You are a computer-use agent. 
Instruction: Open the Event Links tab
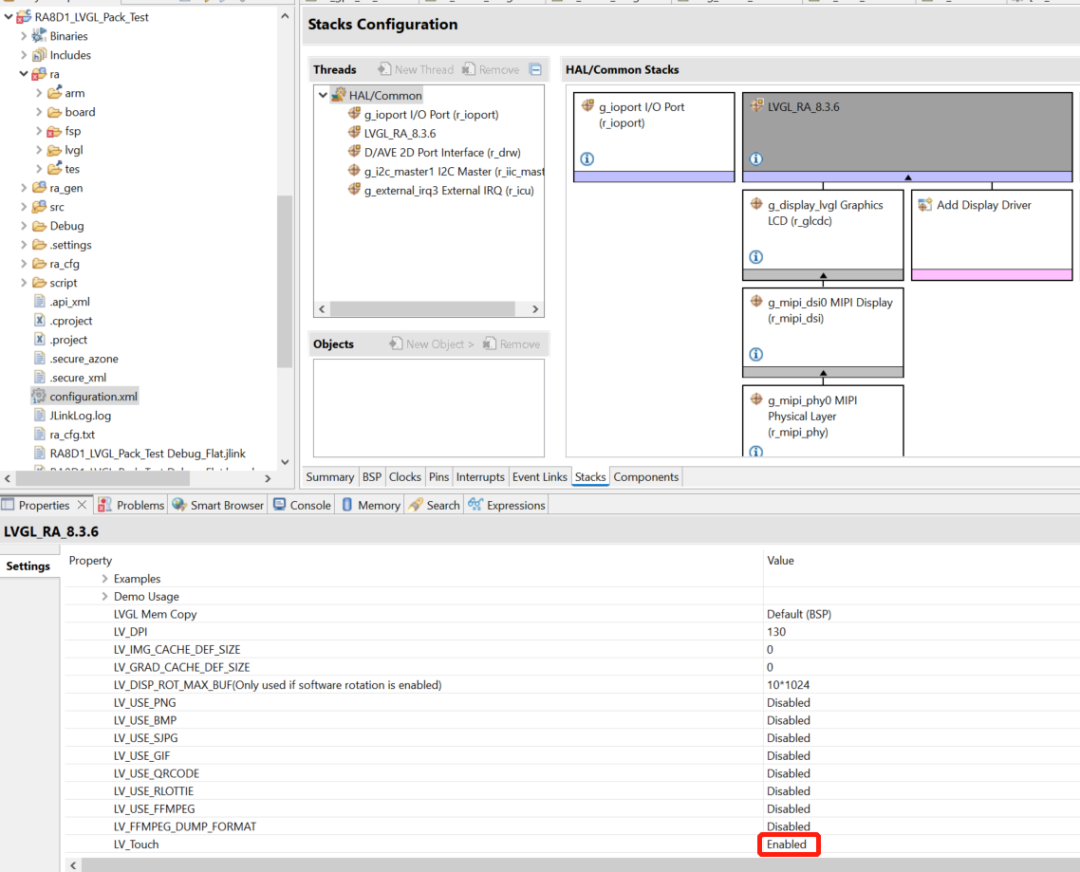click(x=539, y=477)
